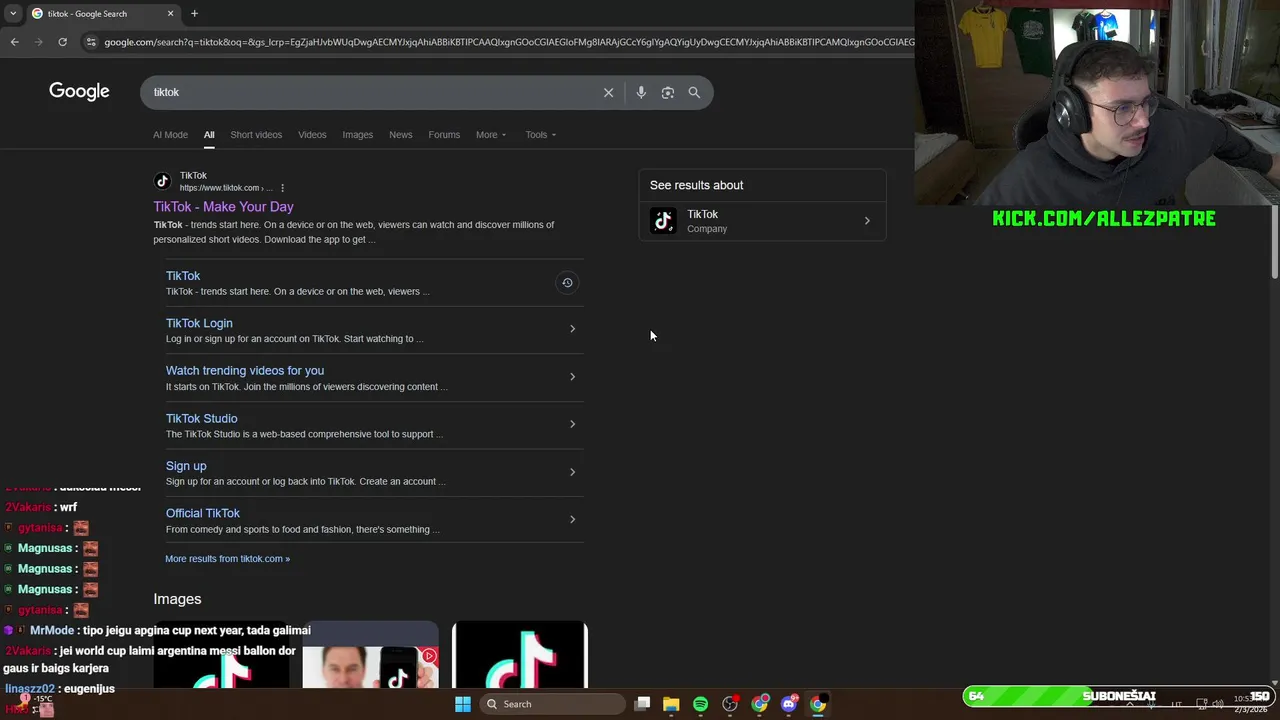Switch to the Videos tab
Viewport: 1280px width, 720px height.
[x=312, y=135]
